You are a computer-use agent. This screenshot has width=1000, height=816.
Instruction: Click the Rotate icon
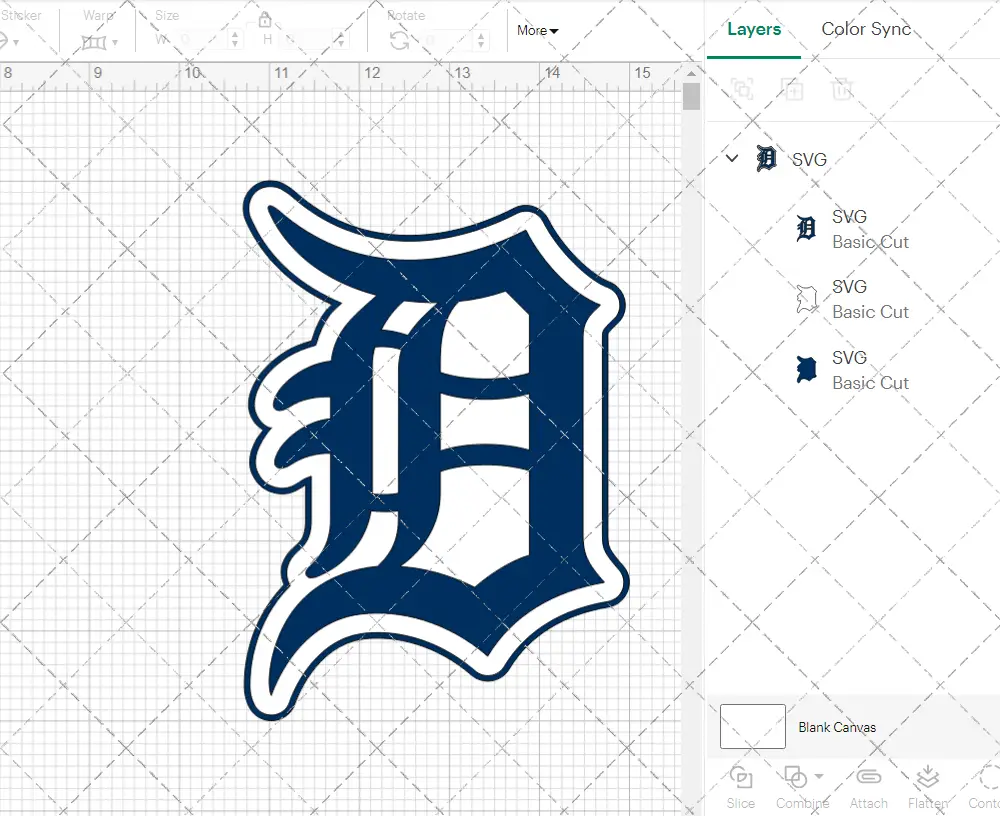point(400,41)
